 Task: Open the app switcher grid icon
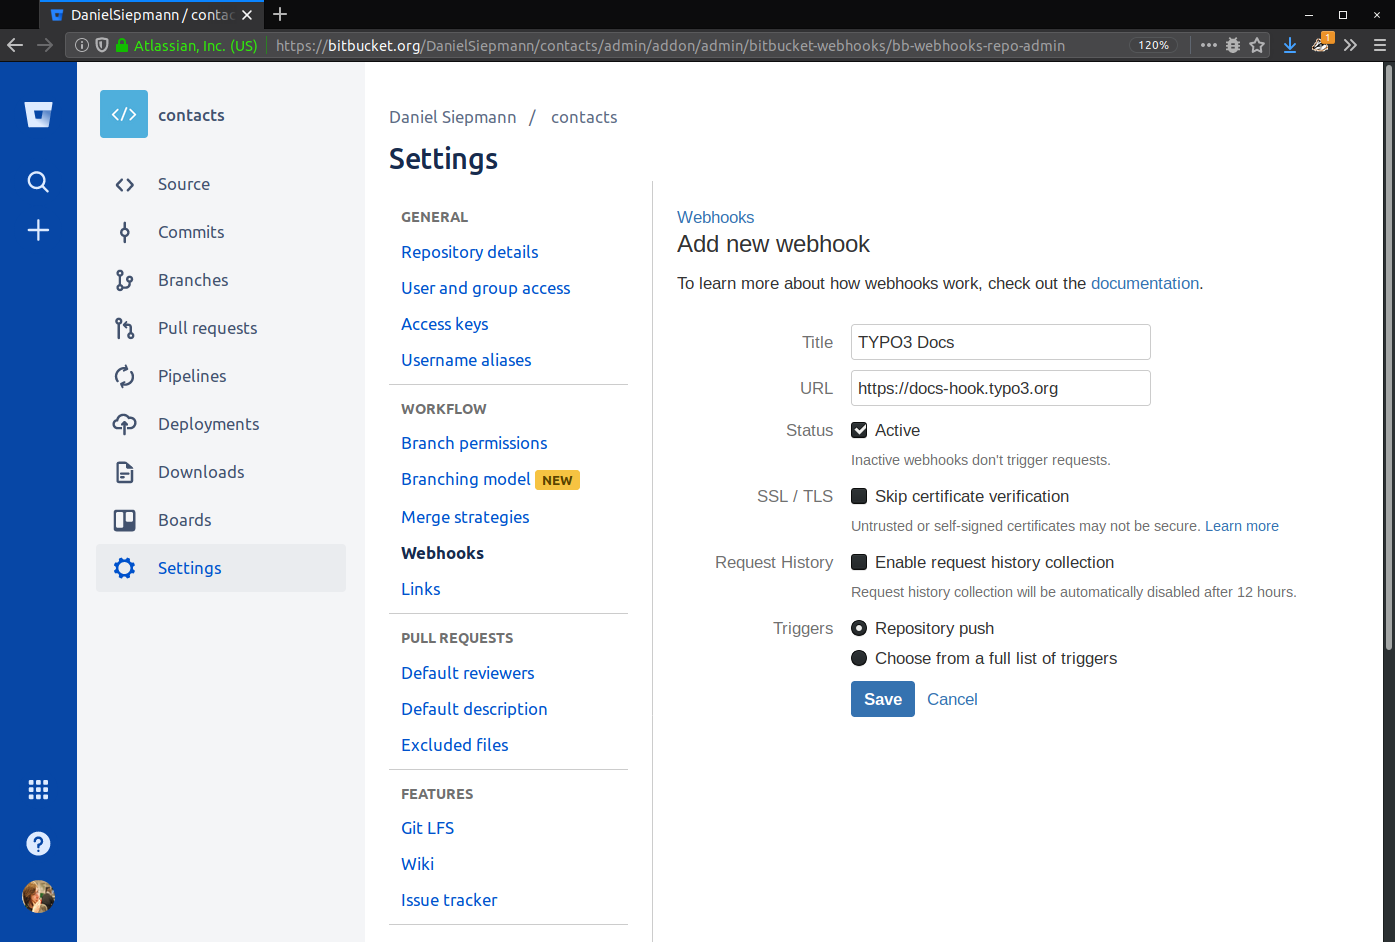(x=38, y=790)
